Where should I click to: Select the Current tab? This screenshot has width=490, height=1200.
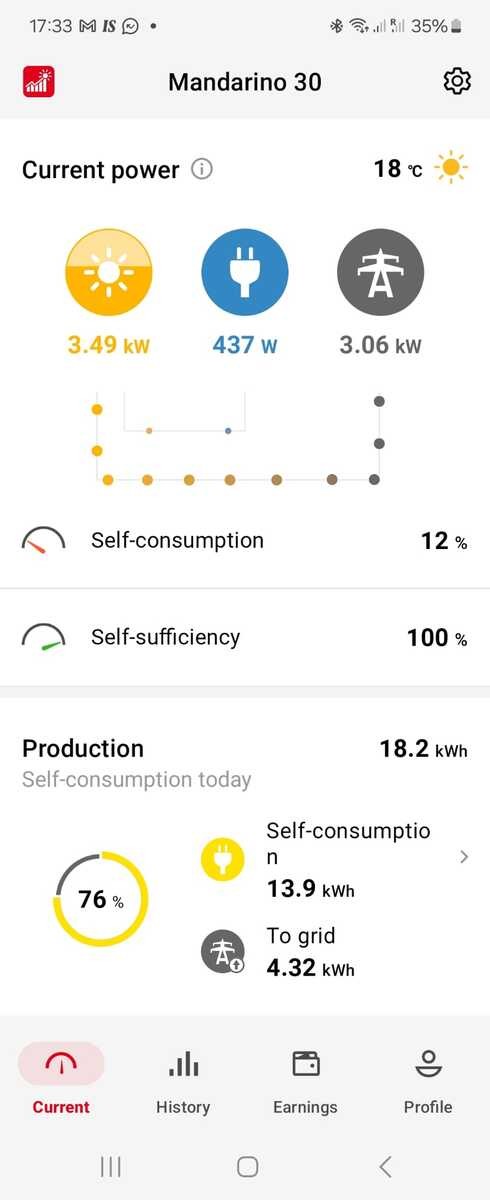[x=61, y=1081]
